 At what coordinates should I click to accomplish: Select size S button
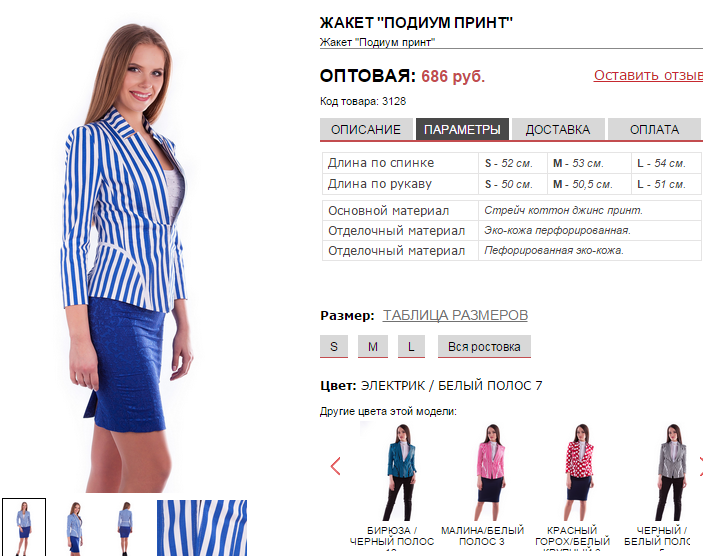coord(334,347)
